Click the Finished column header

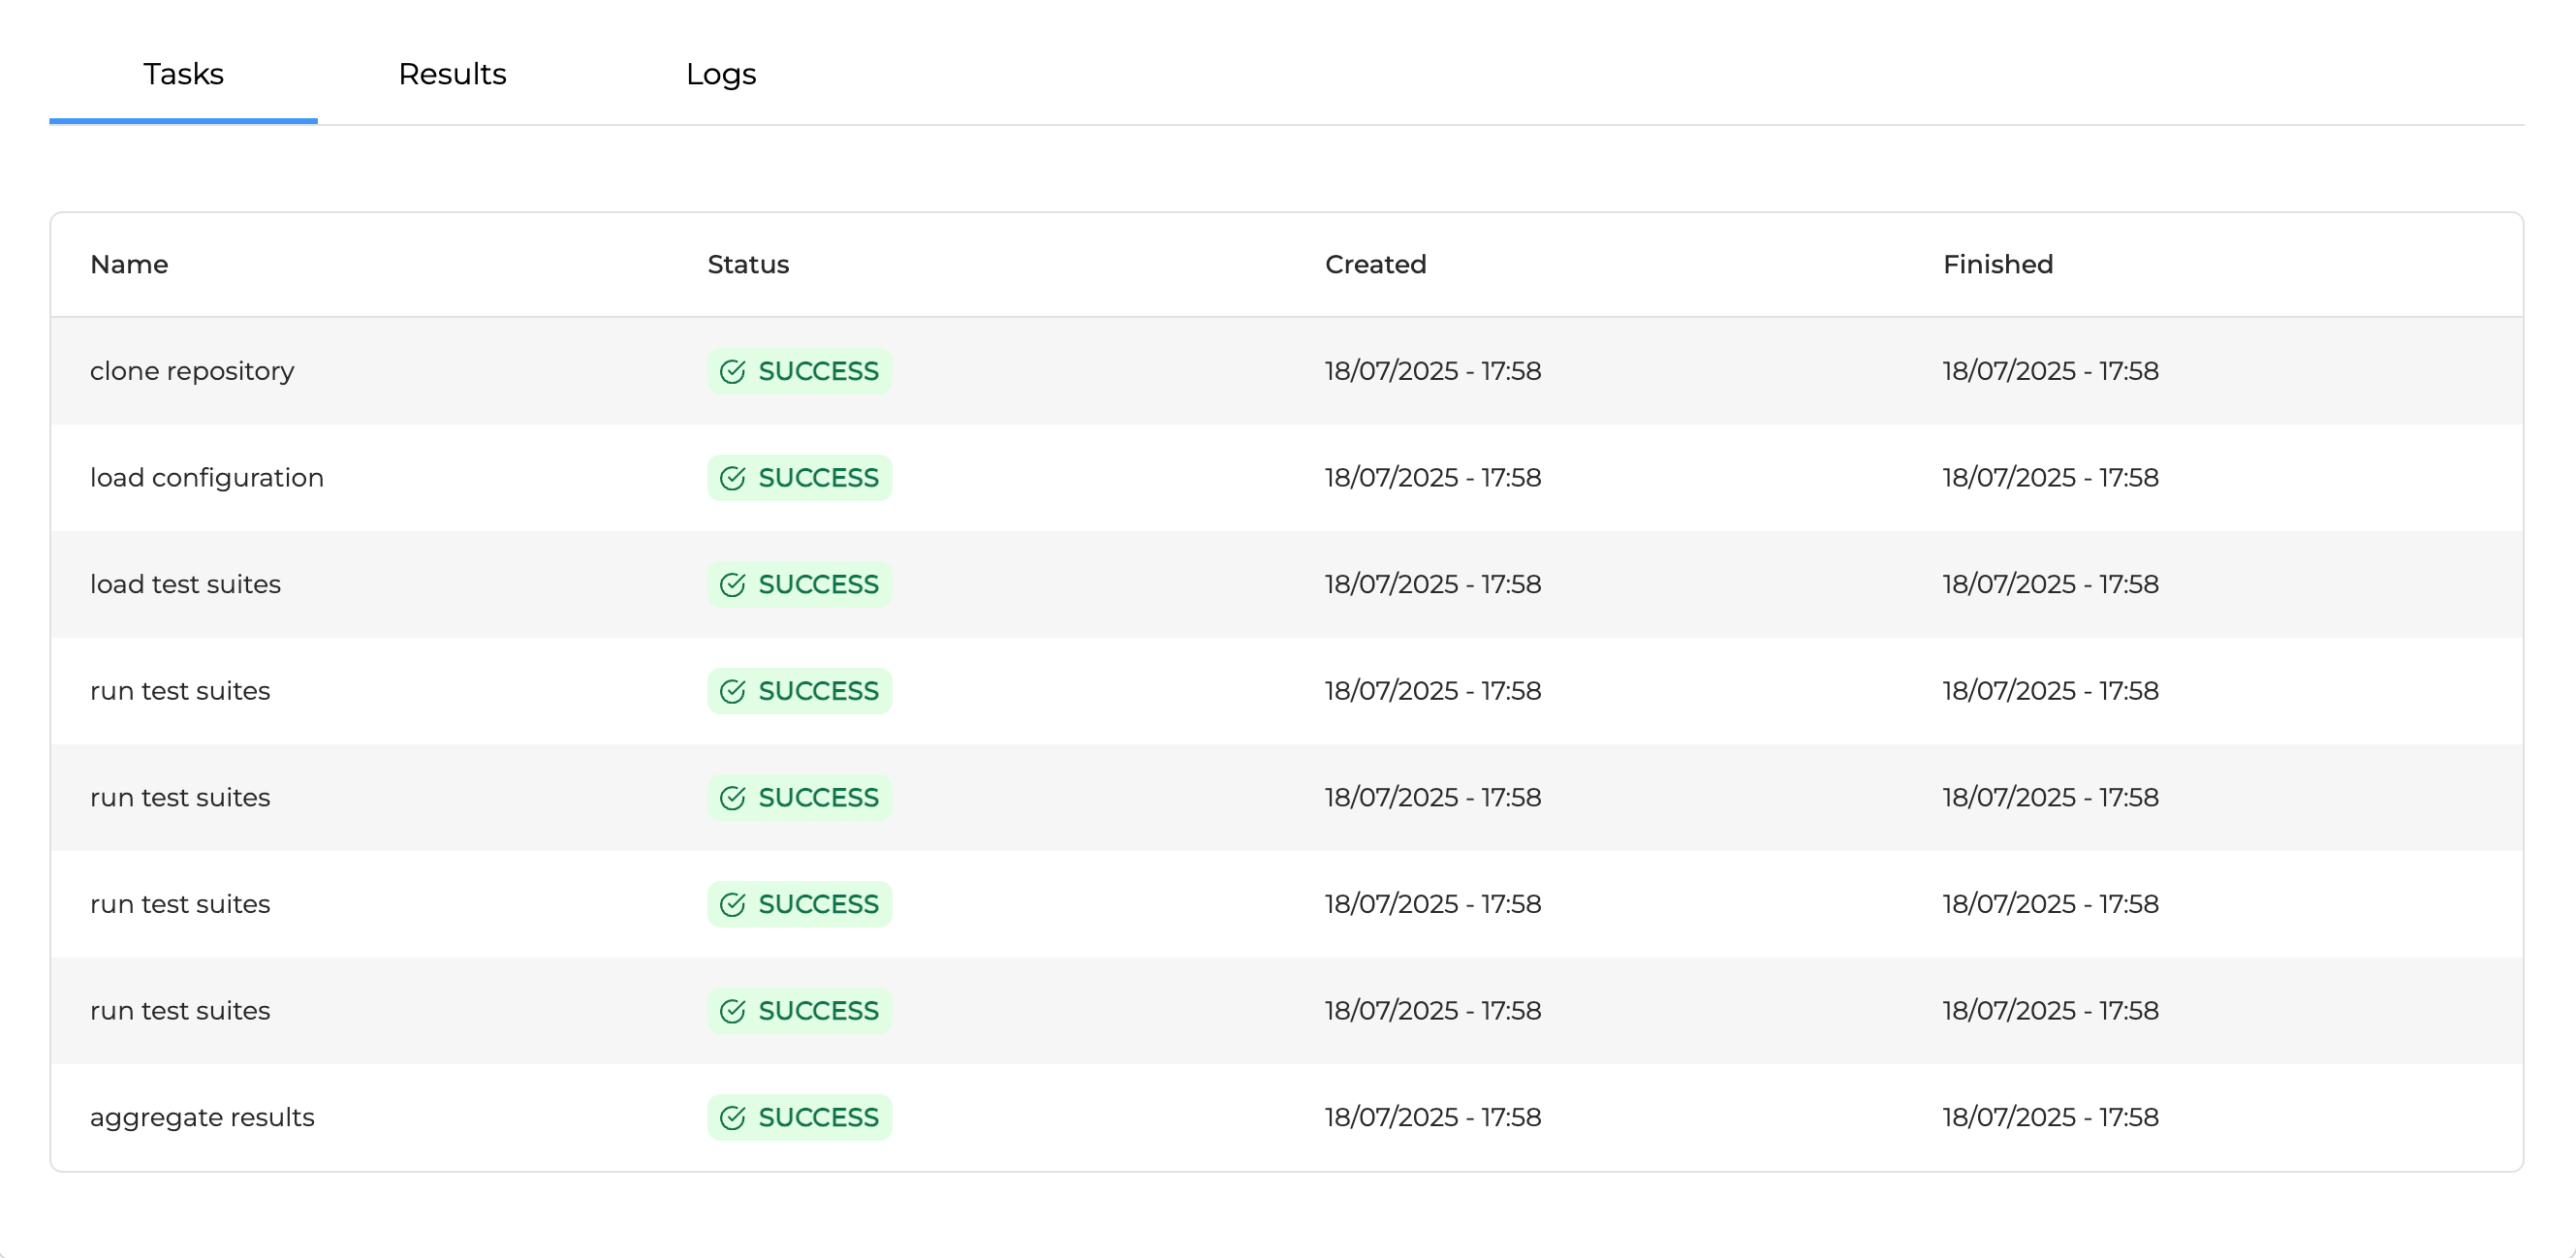click(1997, 265)
